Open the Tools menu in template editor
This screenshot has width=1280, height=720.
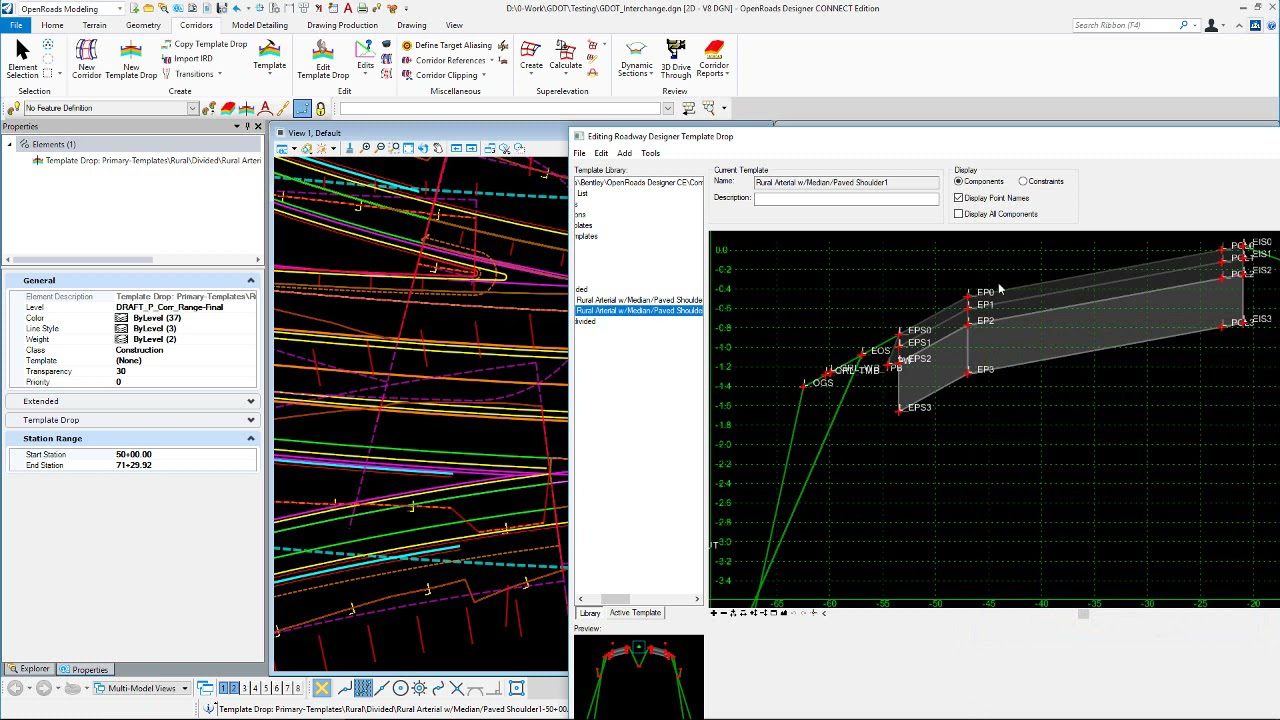pos(650,153)
